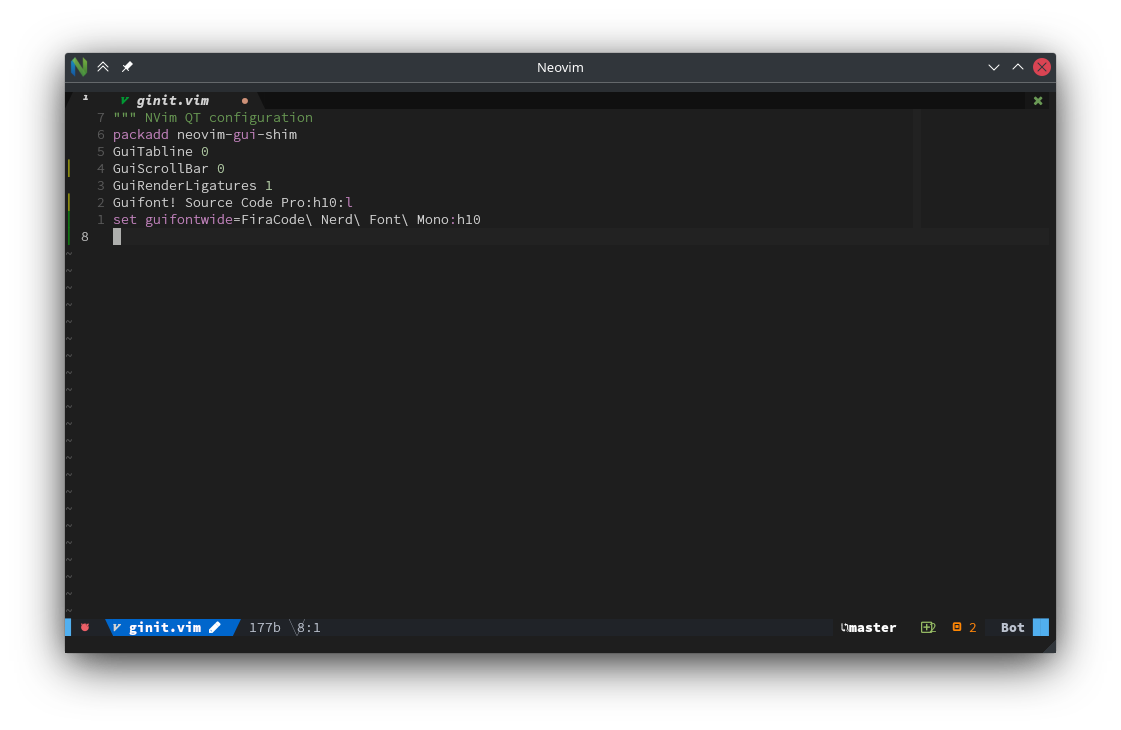The height and width of the screenshot is (730, 1121).
Task: Toggle window shade with the double chevron icon
Action: (x=103, y=67)
